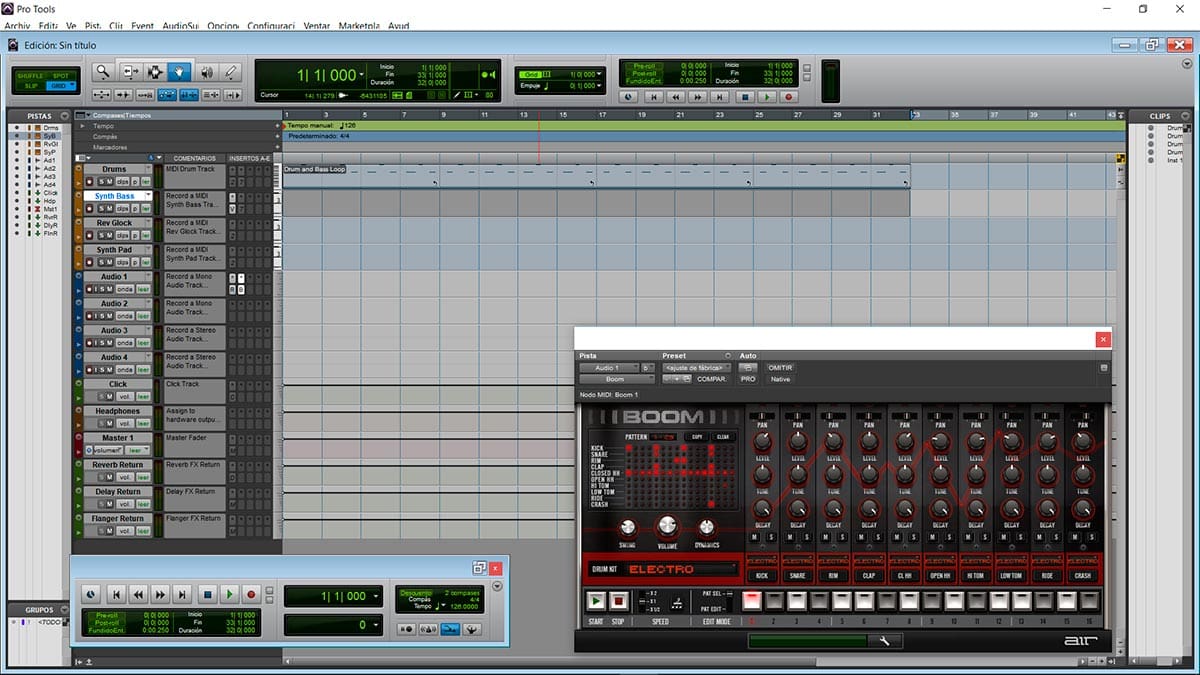Open Synth Bass track name dropdown
The height and width of the screenshot is (675, 1200).
(148, 196)
